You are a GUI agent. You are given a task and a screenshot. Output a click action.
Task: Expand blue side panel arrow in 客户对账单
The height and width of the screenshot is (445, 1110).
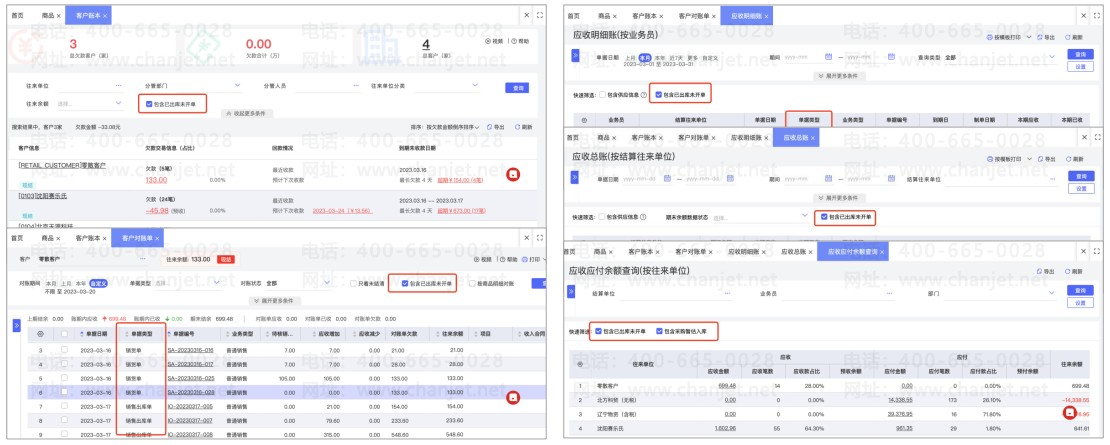click(17, 325)
